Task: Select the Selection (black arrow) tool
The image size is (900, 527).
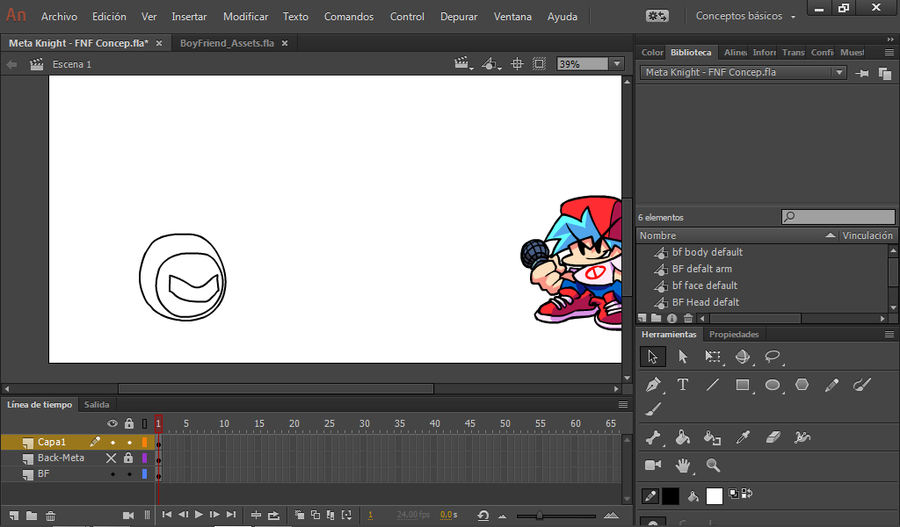Action: 653,356
